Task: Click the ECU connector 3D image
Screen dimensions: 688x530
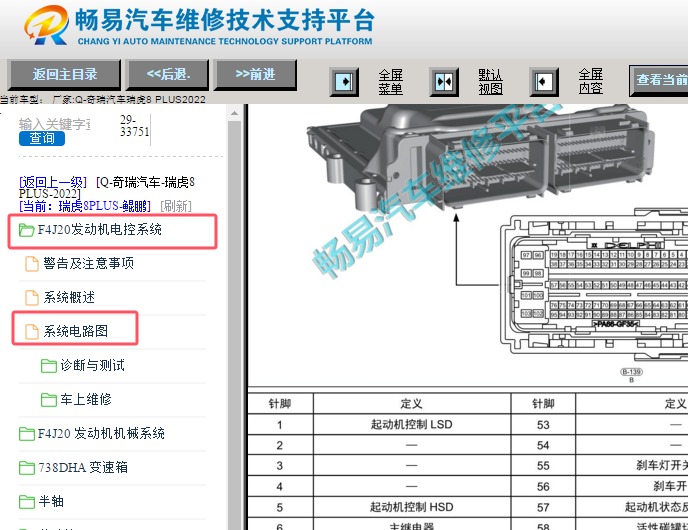Action: (x=481, y=157)
